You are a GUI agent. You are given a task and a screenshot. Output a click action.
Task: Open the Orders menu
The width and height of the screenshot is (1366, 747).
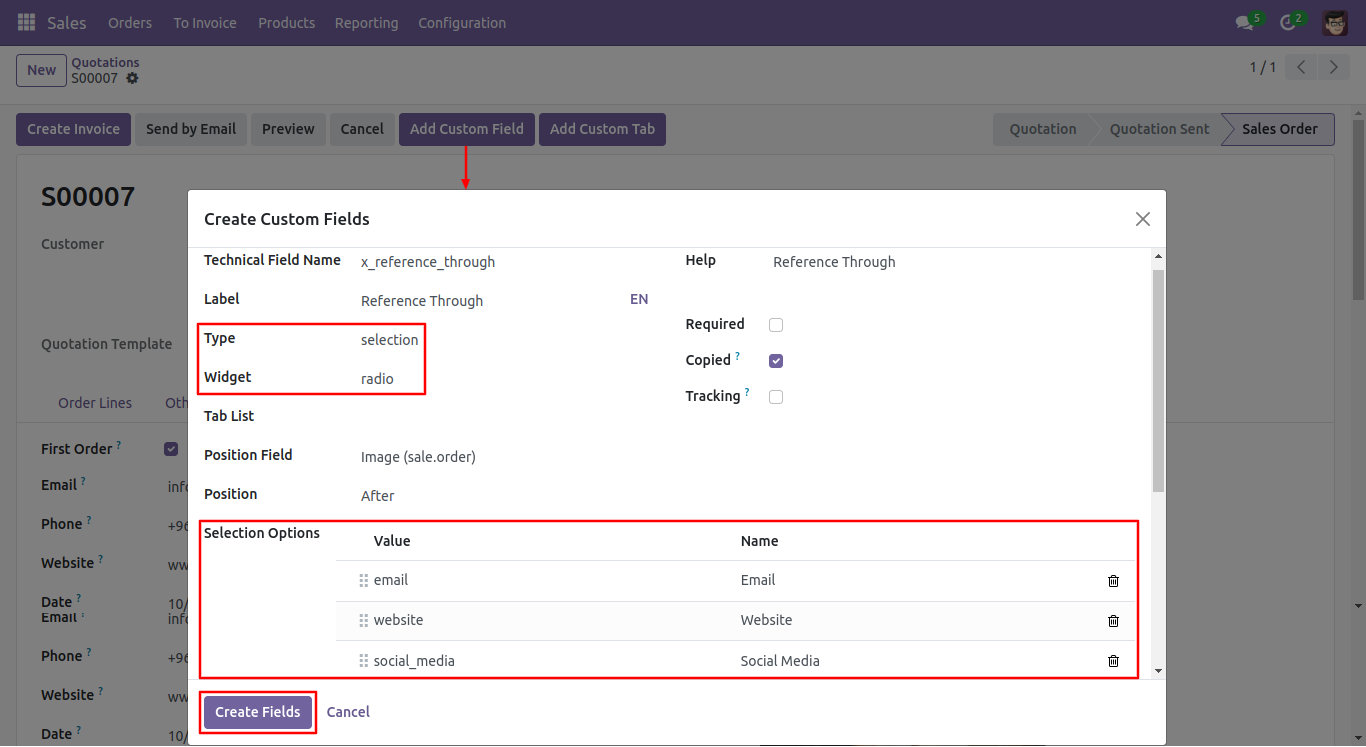[x=130, y=22]
